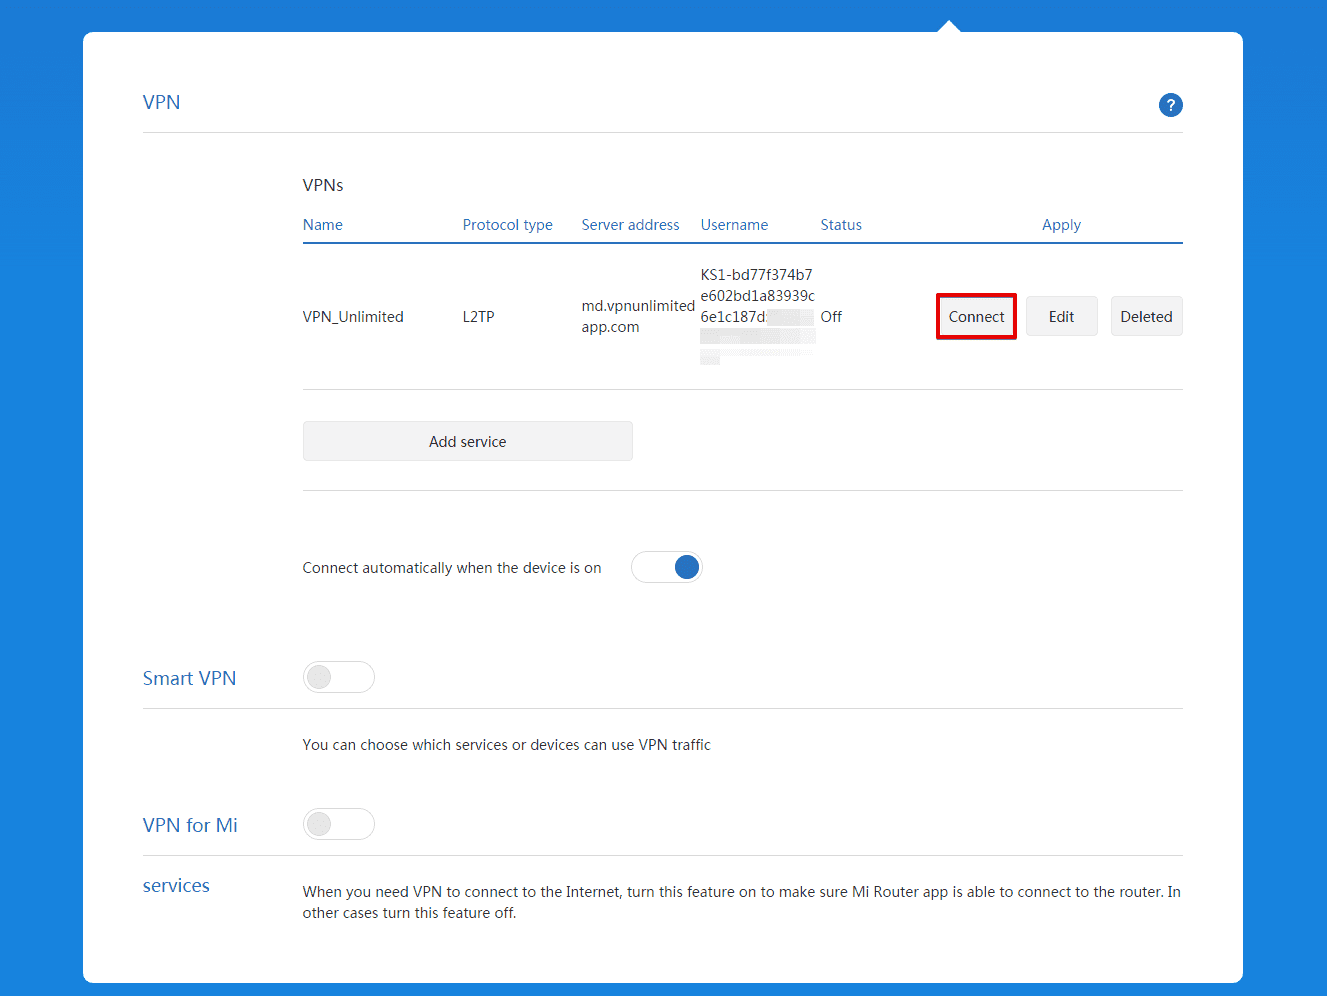Open the help icon
Viewport: 1327px width, 996px height.
(x=1170, y=104)
